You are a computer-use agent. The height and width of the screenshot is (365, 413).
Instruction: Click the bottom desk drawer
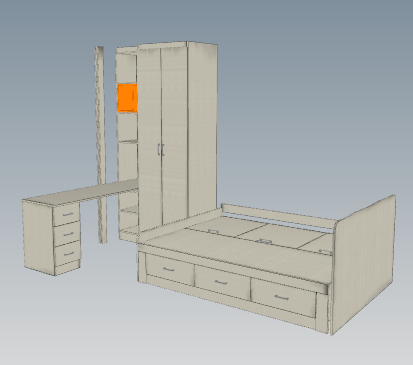[68, 253]
